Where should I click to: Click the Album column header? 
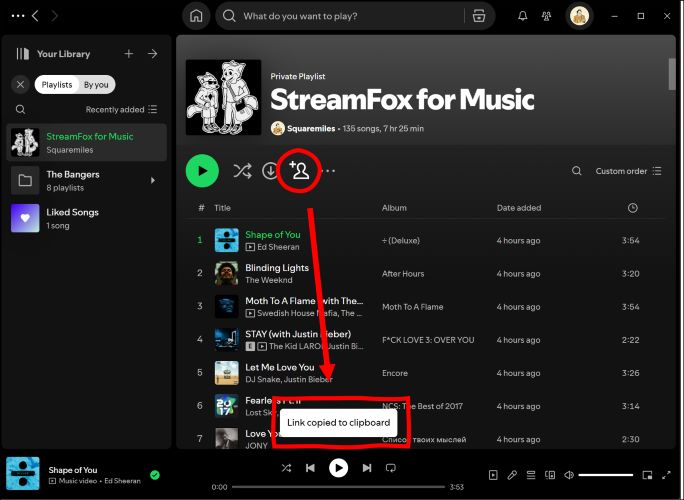[x=394, y=208]
